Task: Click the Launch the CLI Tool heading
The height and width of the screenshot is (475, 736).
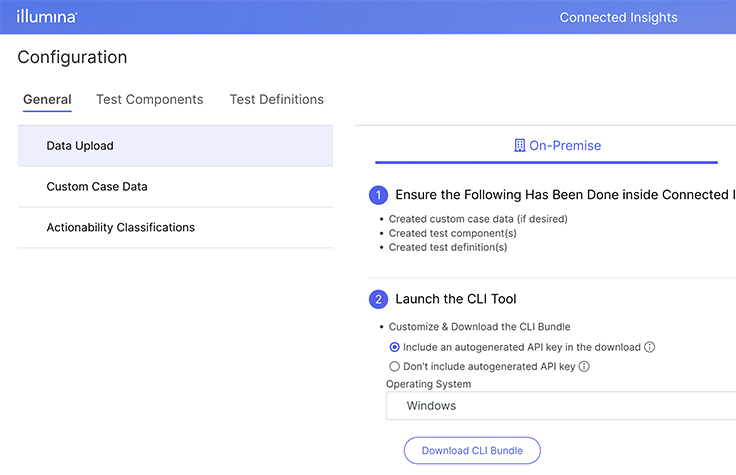Action: [x=455, y=299]
